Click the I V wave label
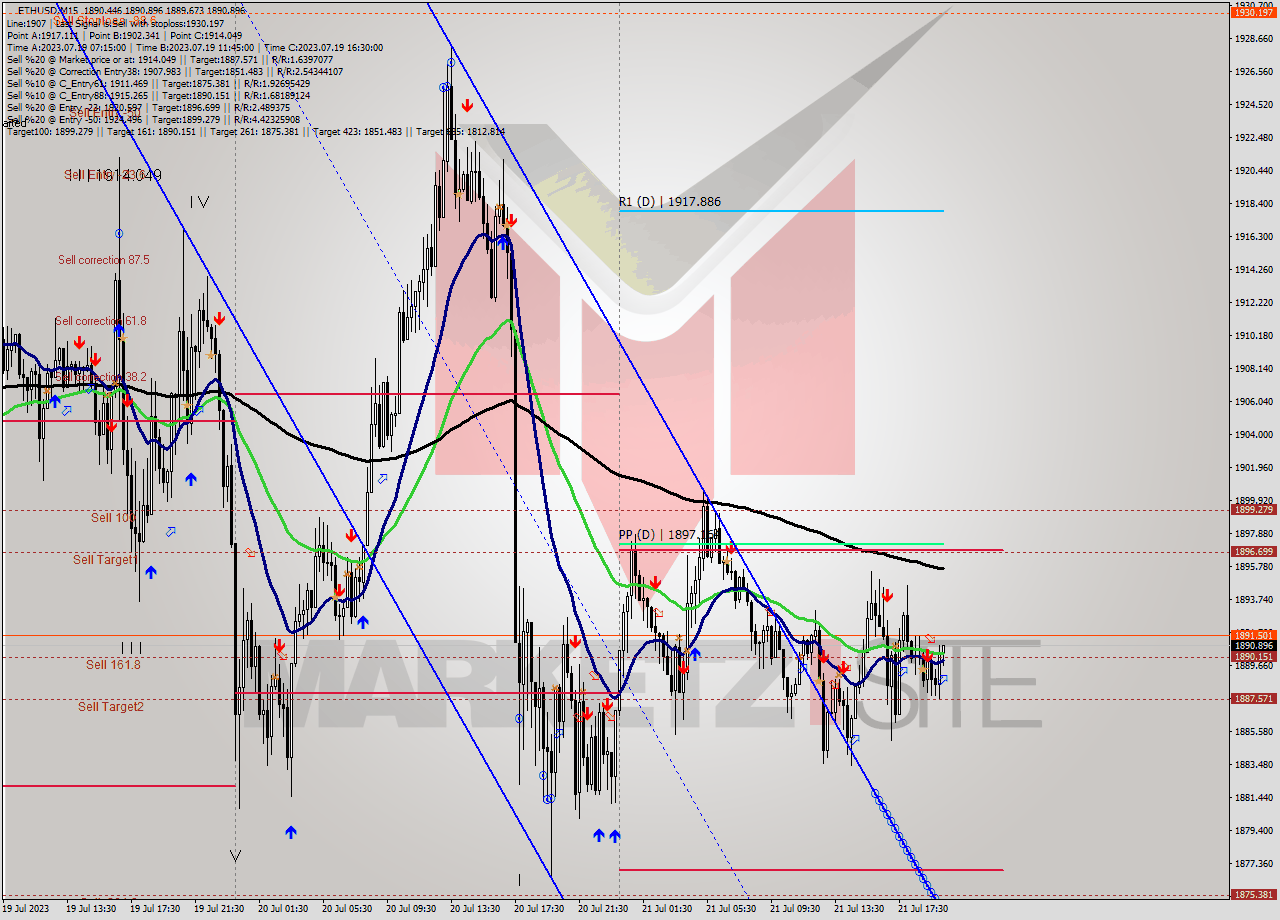The height and width of the screenshot is (920, 1280). coord(199,202)
